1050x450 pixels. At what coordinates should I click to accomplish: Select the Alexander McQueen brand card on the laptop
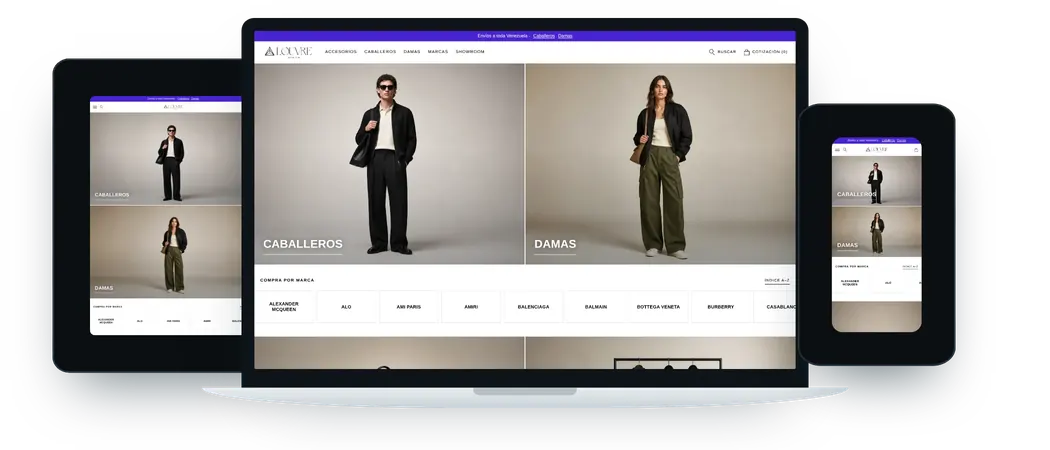coord(284,307)
